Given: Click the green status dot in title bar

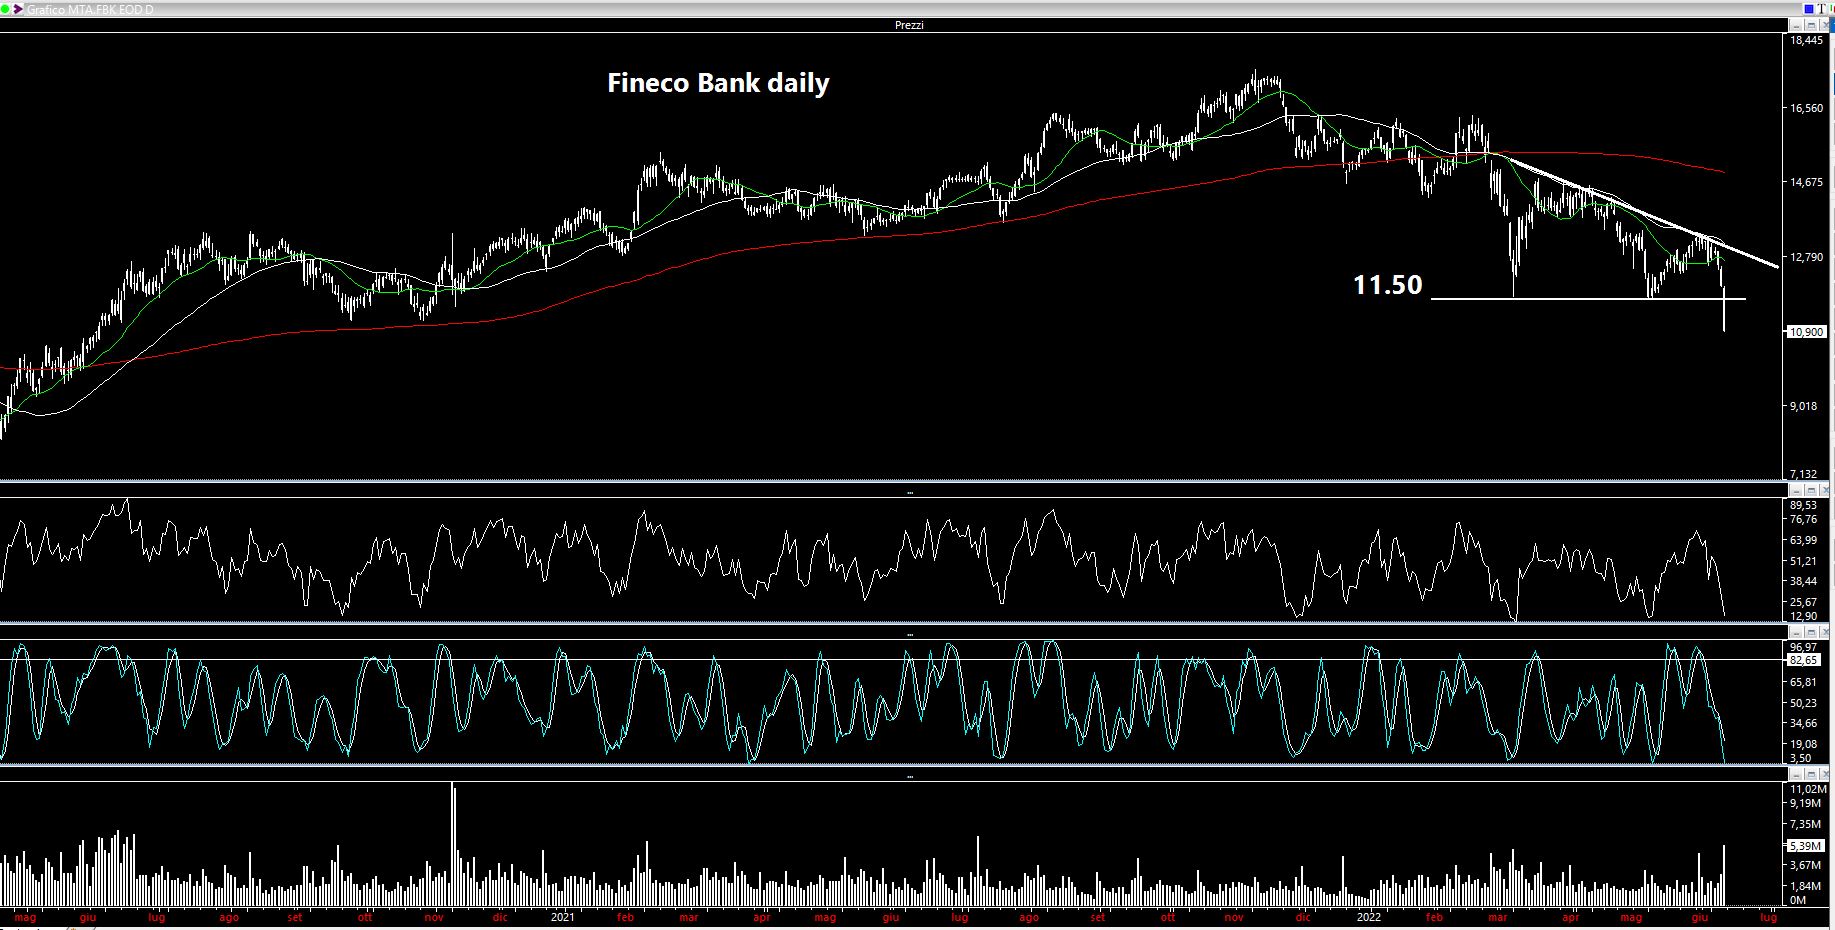Looking at the screenshot, I should point(5,9).
